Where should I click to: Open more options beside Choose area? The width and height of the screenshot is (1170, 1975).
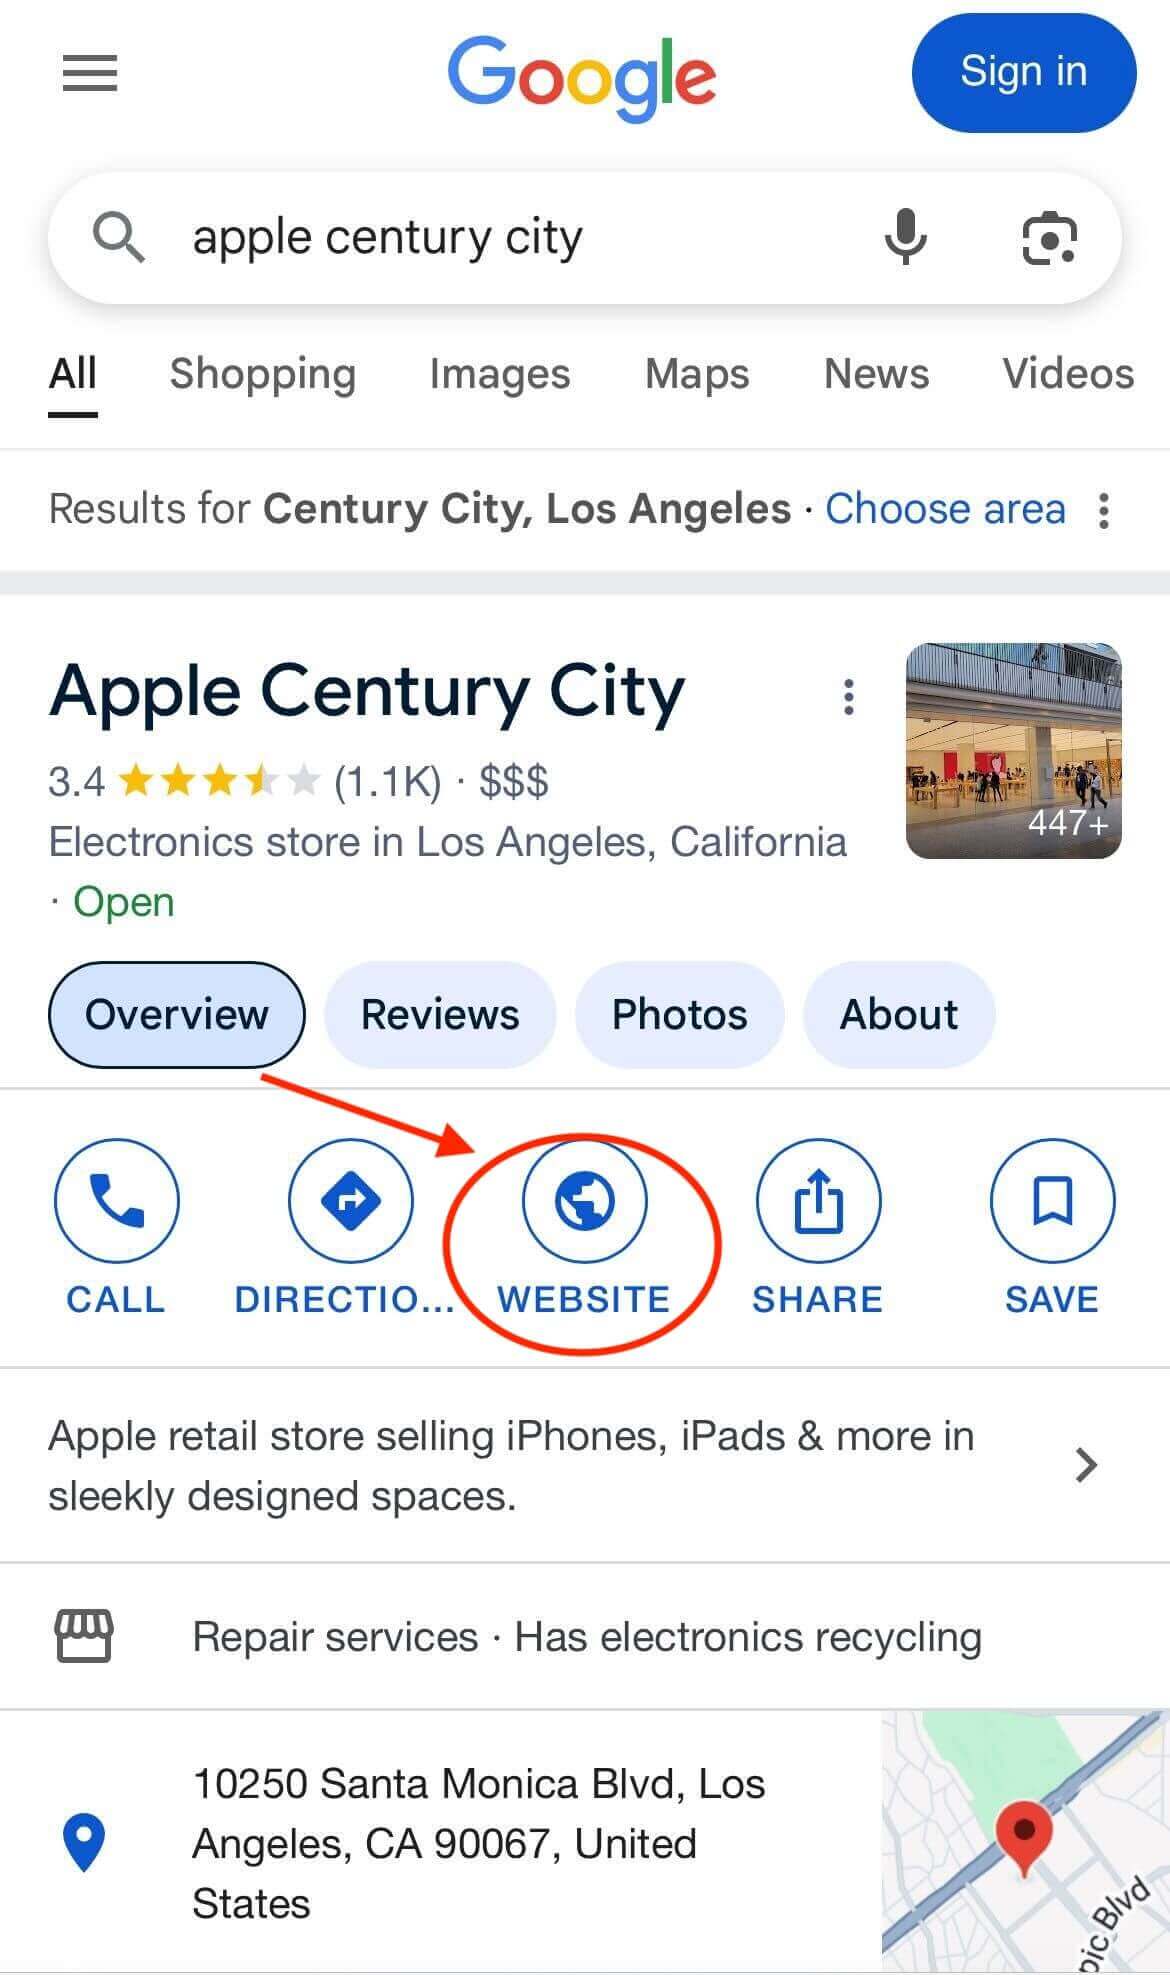click(x=1103, y=510)
